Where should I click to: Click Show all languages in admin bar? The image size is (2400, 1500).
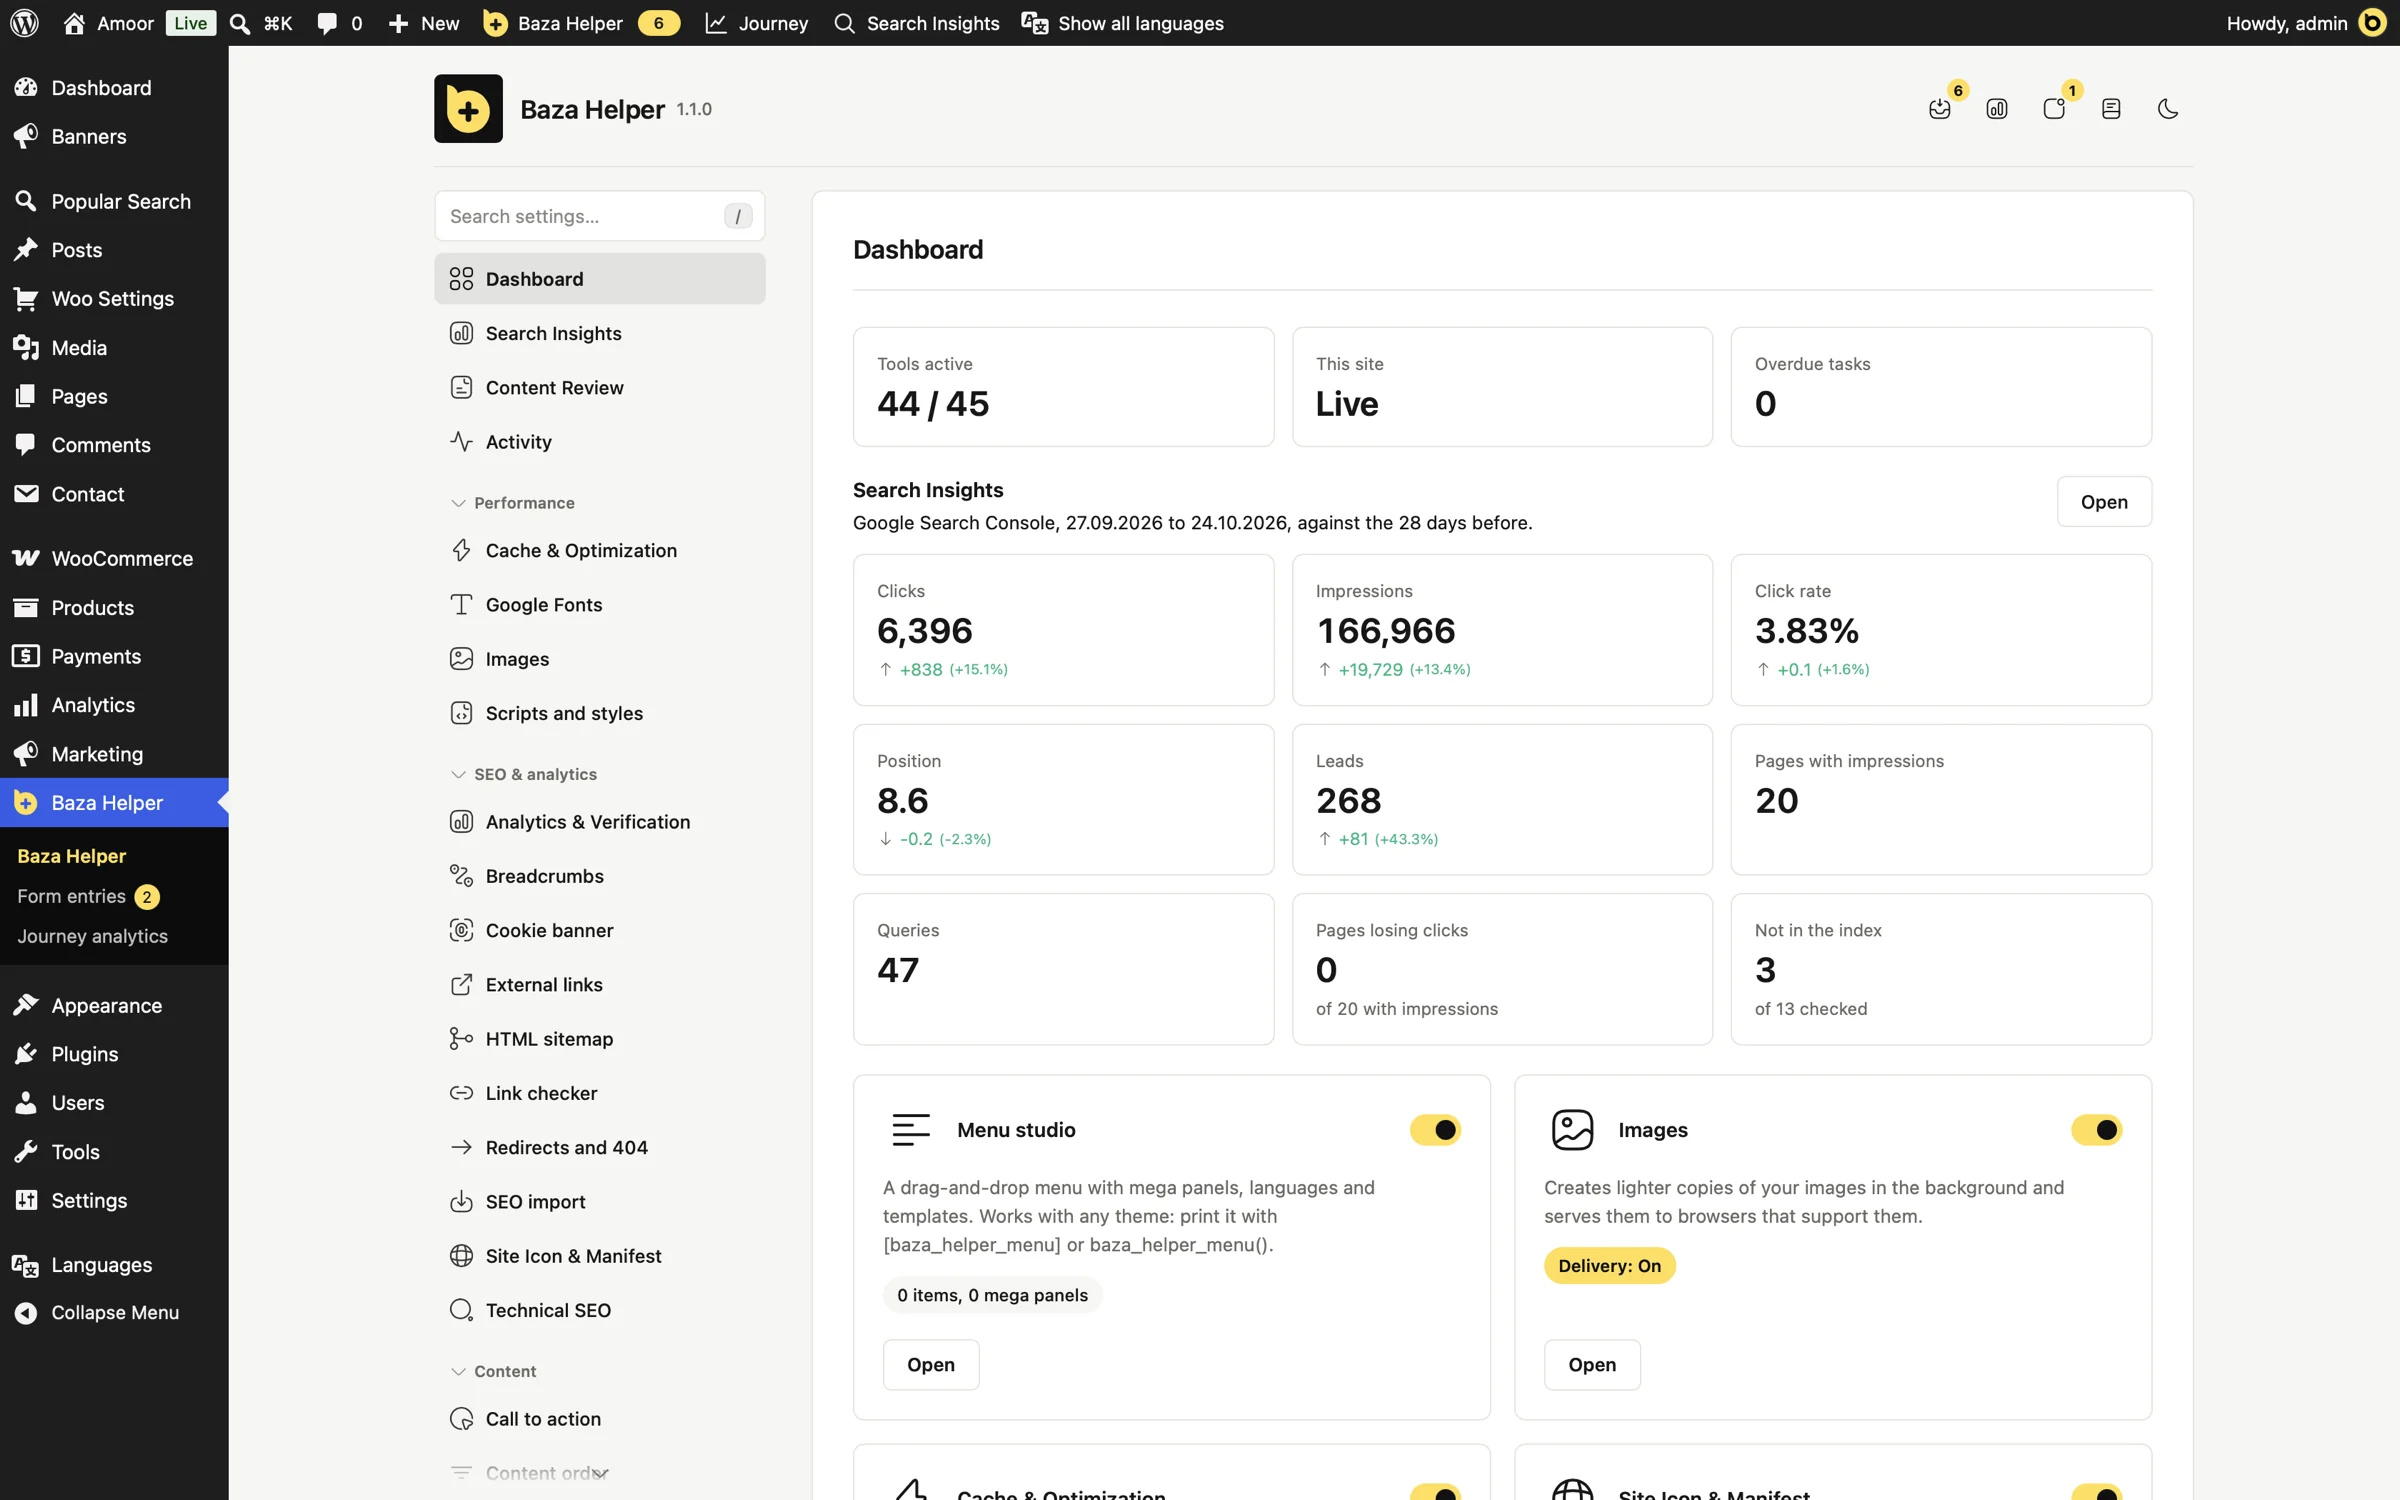click(x=1122, y=23)
